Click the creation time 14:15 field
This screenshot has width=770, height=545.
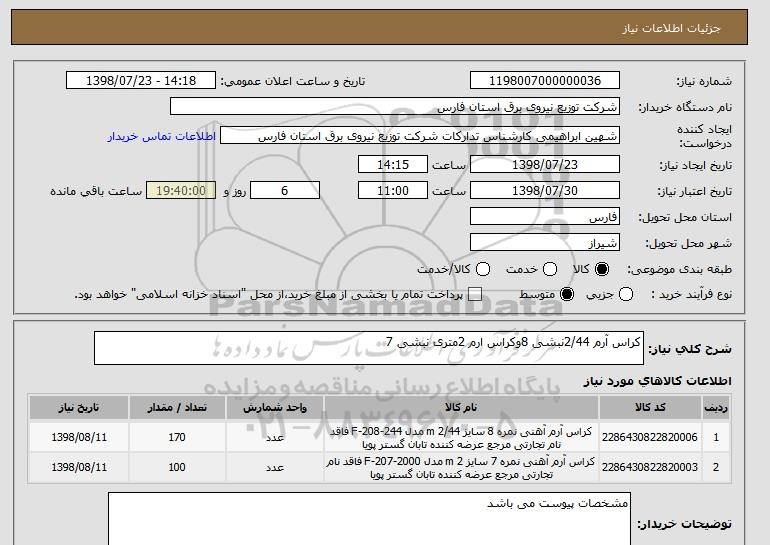click(393, 164)
